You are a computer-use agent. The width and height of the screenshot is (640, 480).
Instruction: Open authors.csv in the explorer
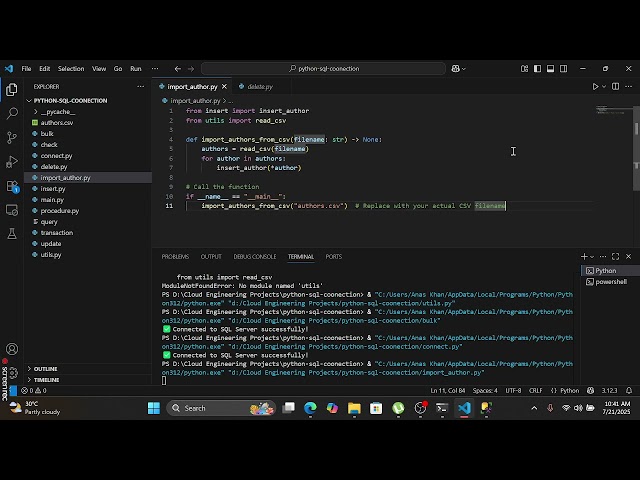(x=57, y=122)
